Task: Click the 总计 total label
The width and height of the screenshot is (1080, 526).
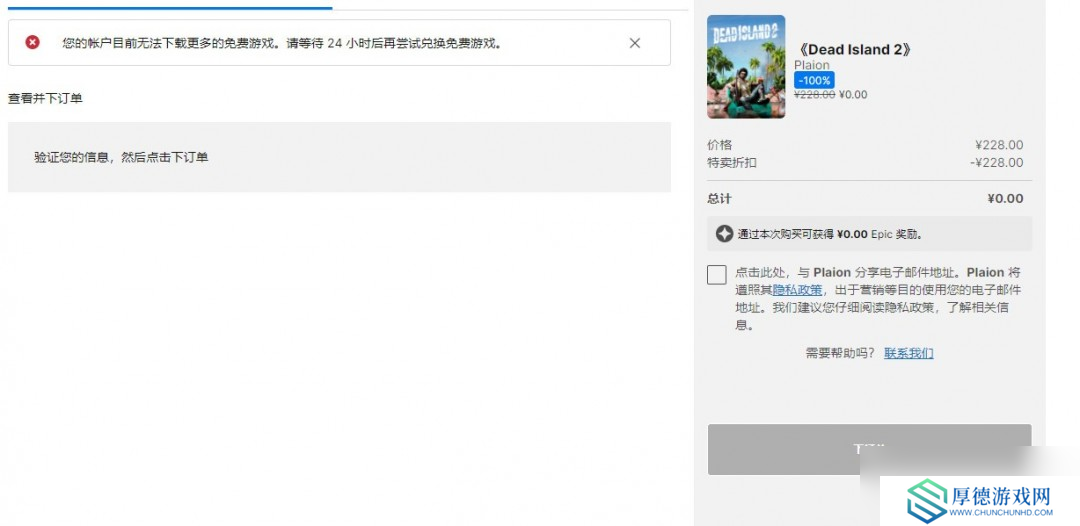Action: (x=719, y=198)
